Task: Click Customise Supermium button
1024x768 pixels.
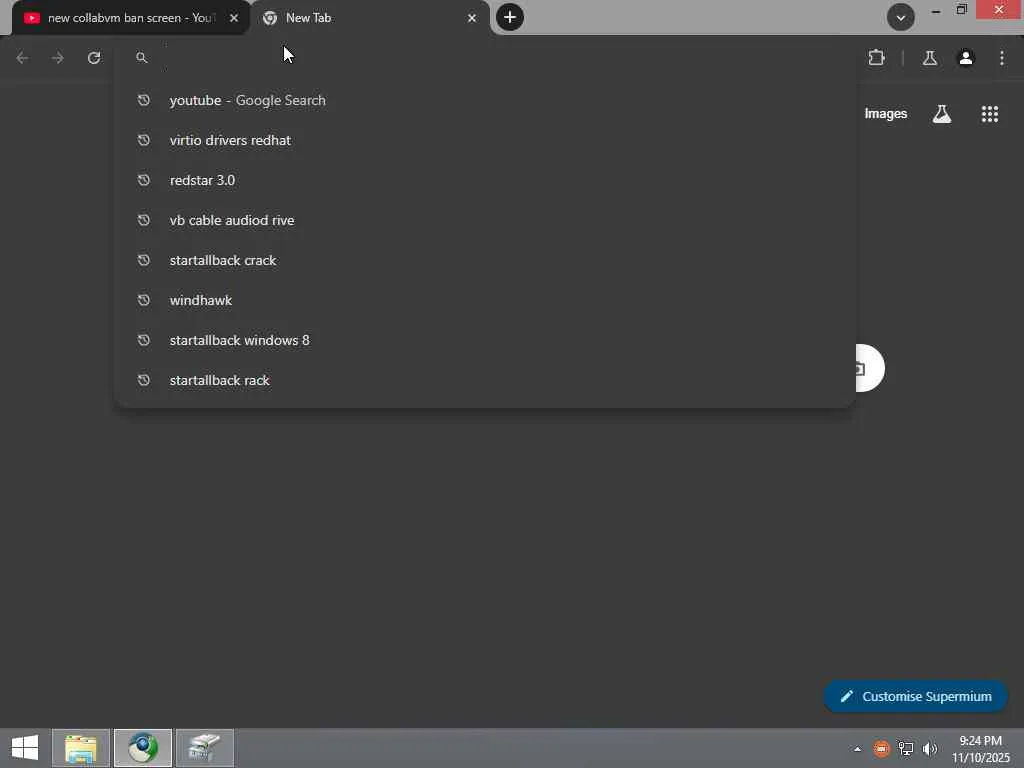Action: coord(916,696)
